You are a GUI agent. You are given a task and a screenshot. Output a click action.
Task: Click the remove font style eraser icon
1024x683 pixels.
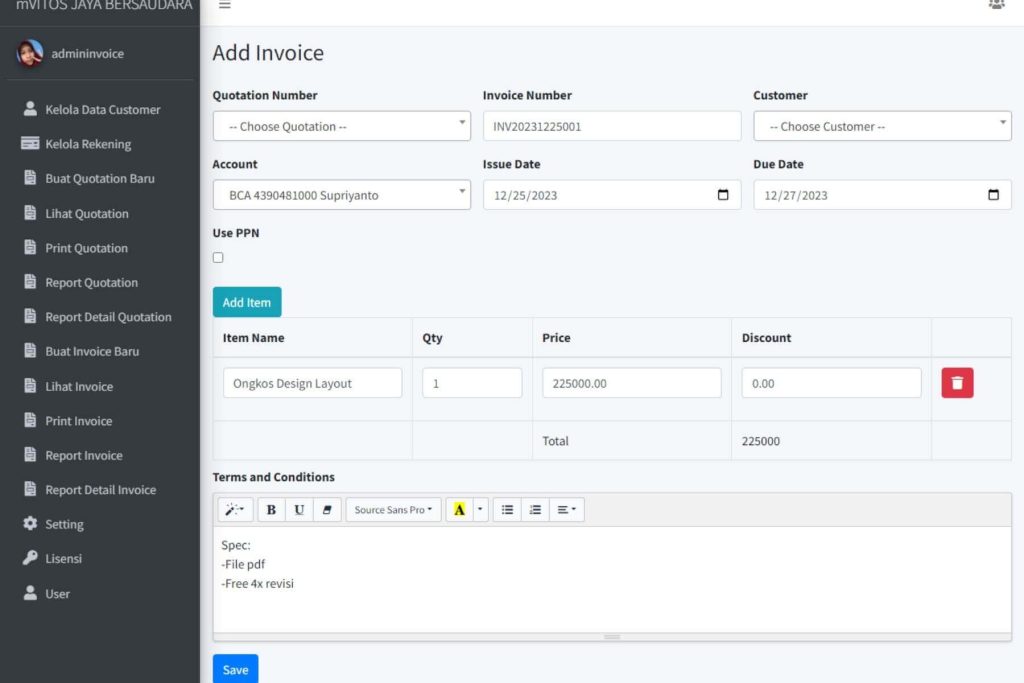click(x=327, y=509)
